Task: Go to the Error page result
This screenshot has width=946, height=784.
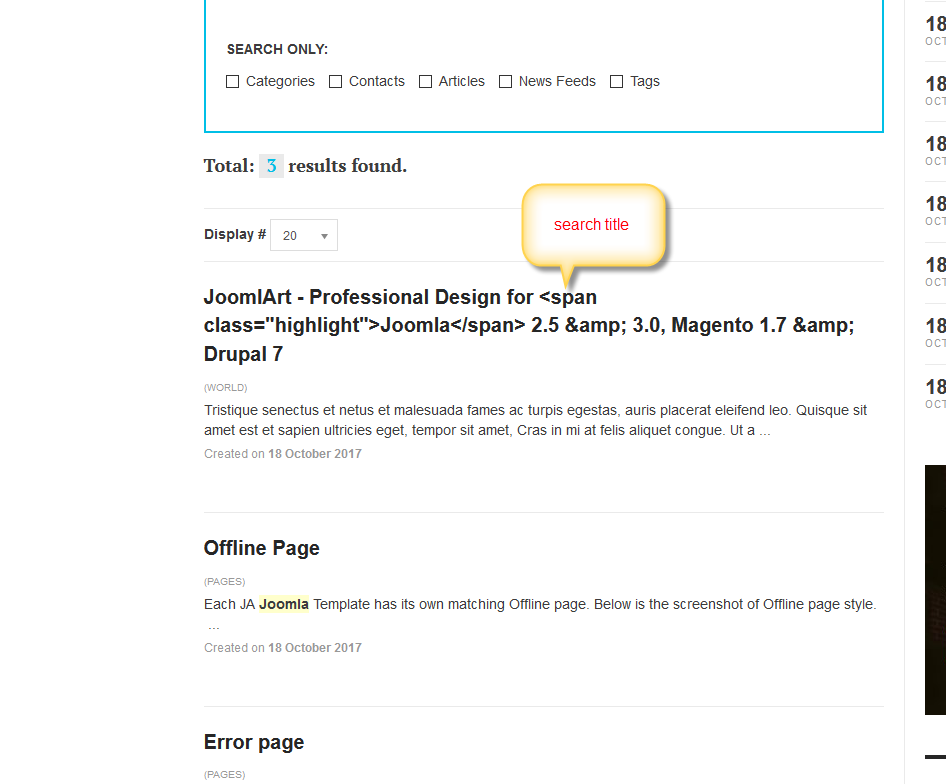Action: [254, 742]
